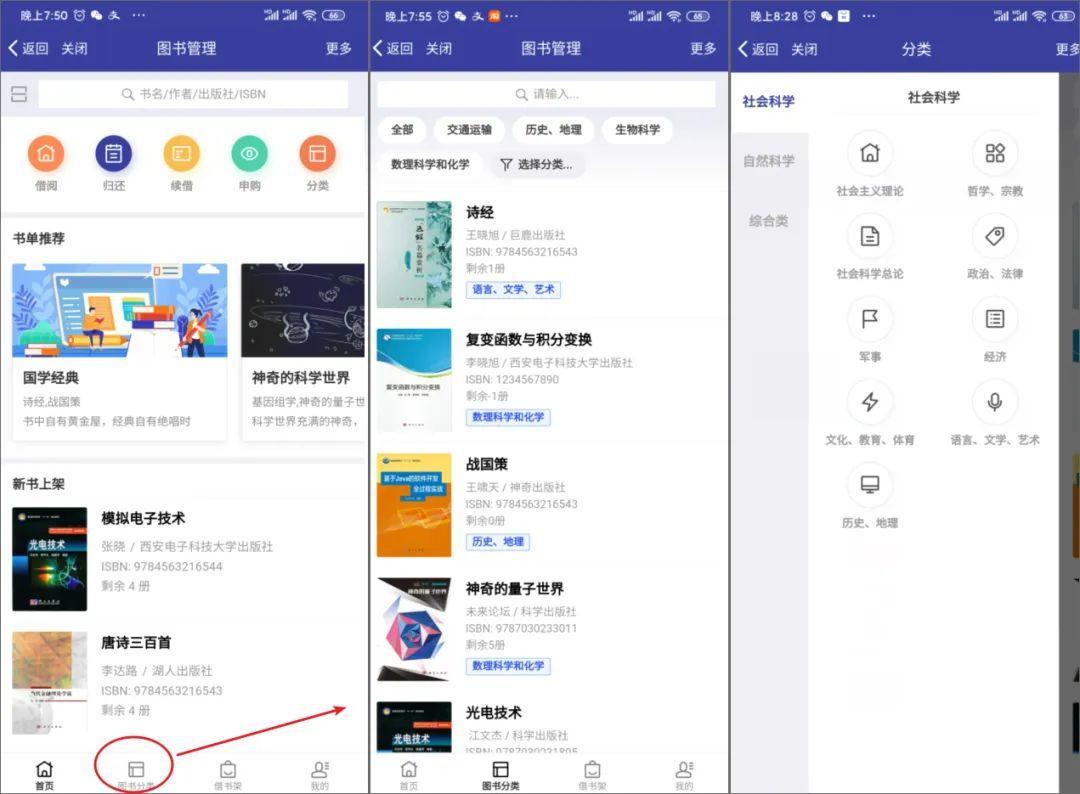
Task: Tap the 战国策 book cover thumbnail
Action: coord(414,504)
